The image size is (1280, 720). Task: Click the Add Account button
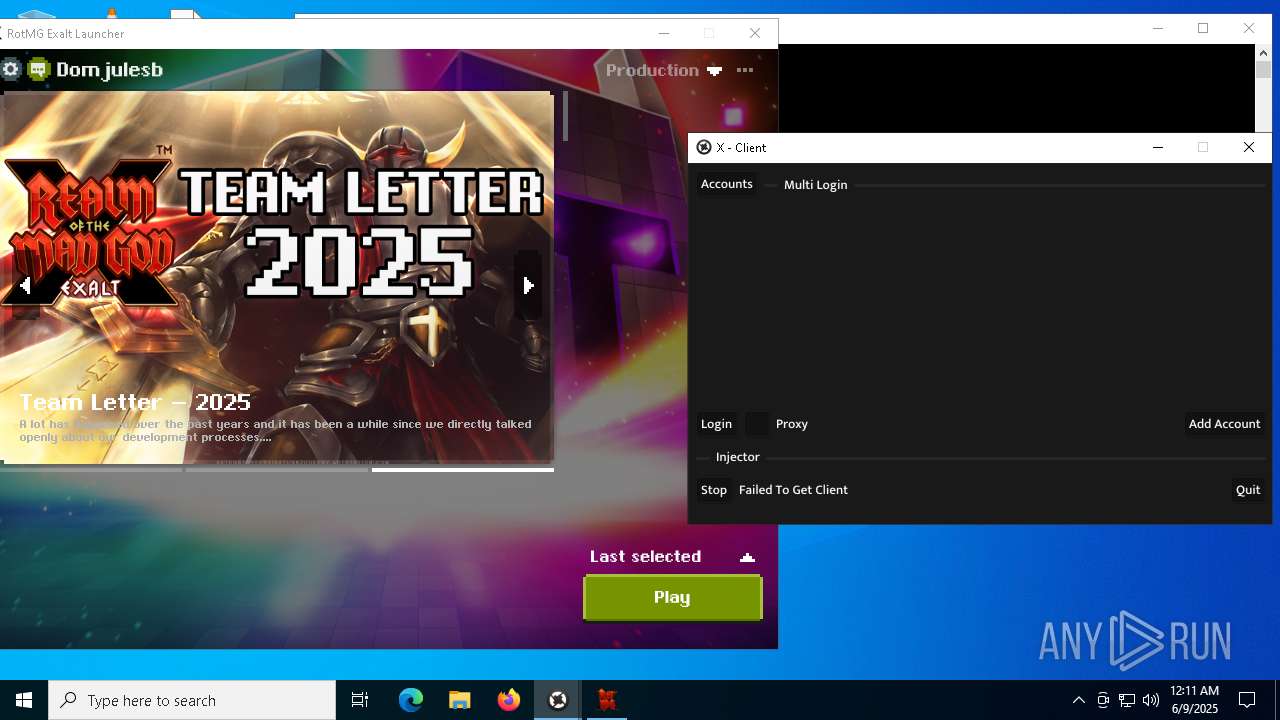coord(1224,424)
